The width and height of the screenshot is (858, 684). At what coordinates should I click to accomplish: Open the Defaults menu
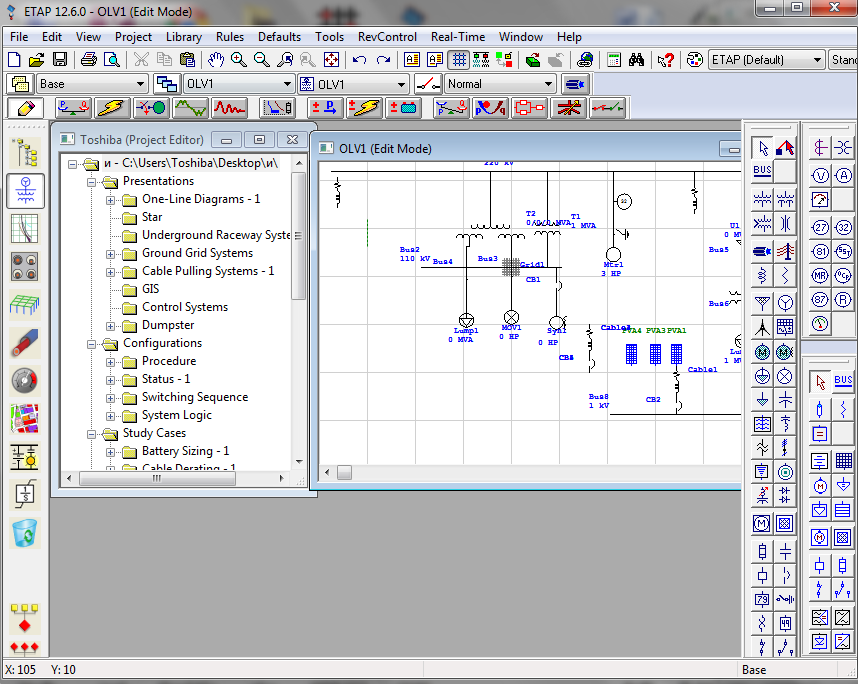click(x=279, y=37)
